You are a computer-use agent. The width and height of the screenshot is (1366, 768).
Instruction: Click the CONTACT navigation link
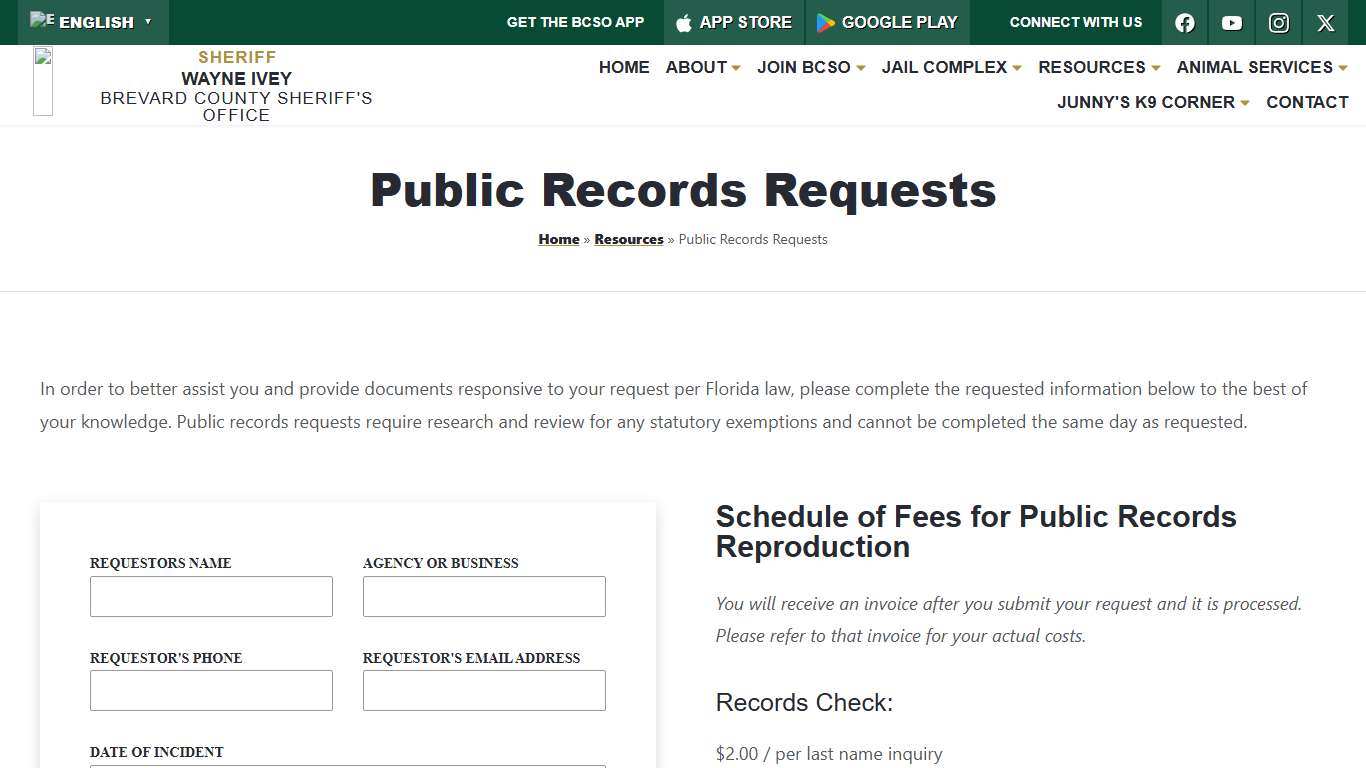pyautogui.click(x=1307, y=102)
